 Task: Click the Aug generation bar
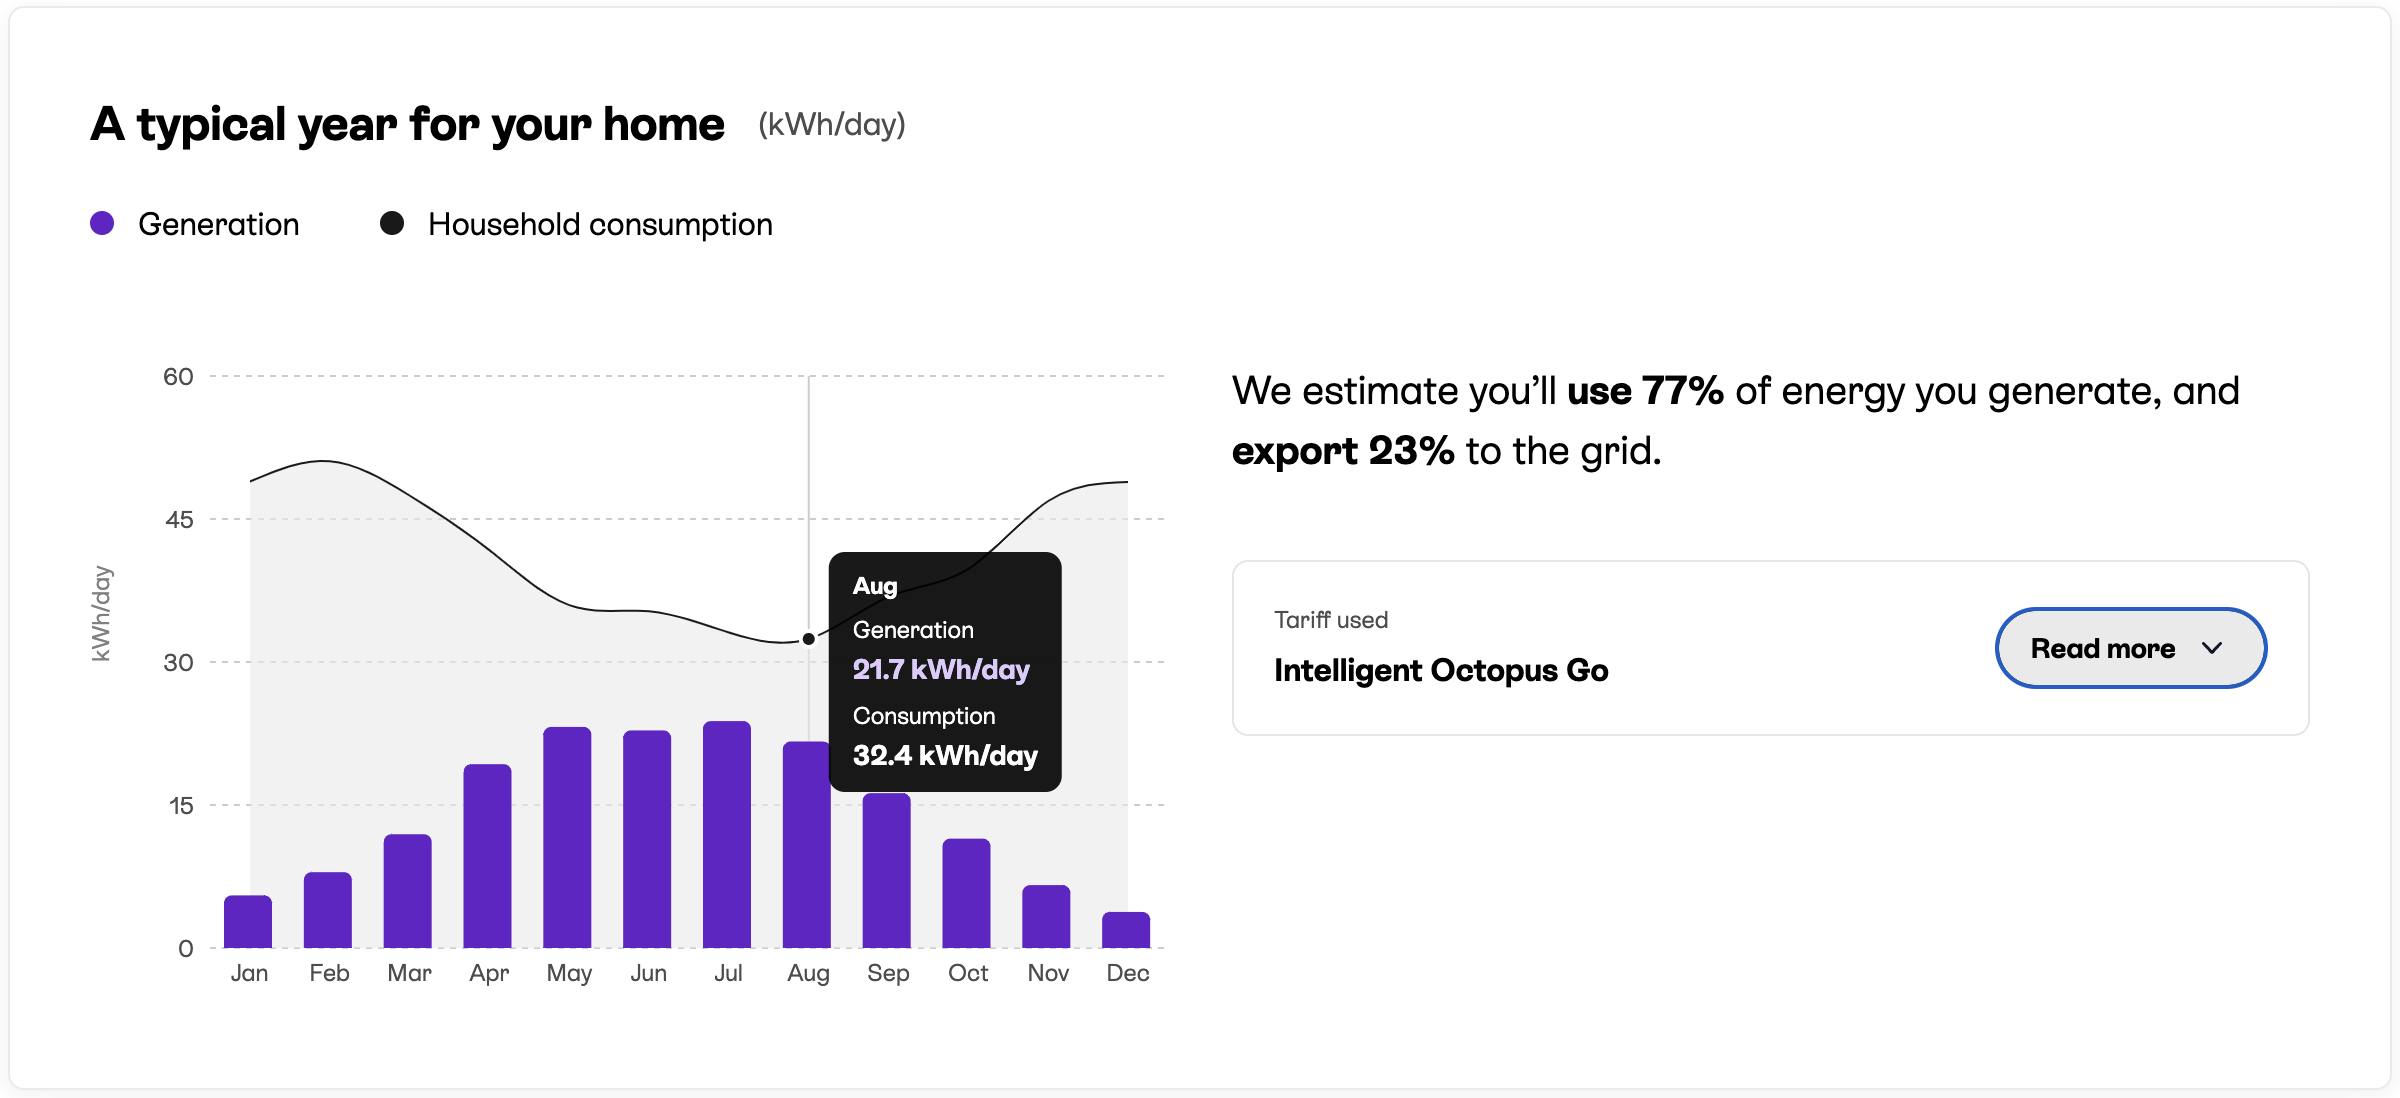click(806, 845)
